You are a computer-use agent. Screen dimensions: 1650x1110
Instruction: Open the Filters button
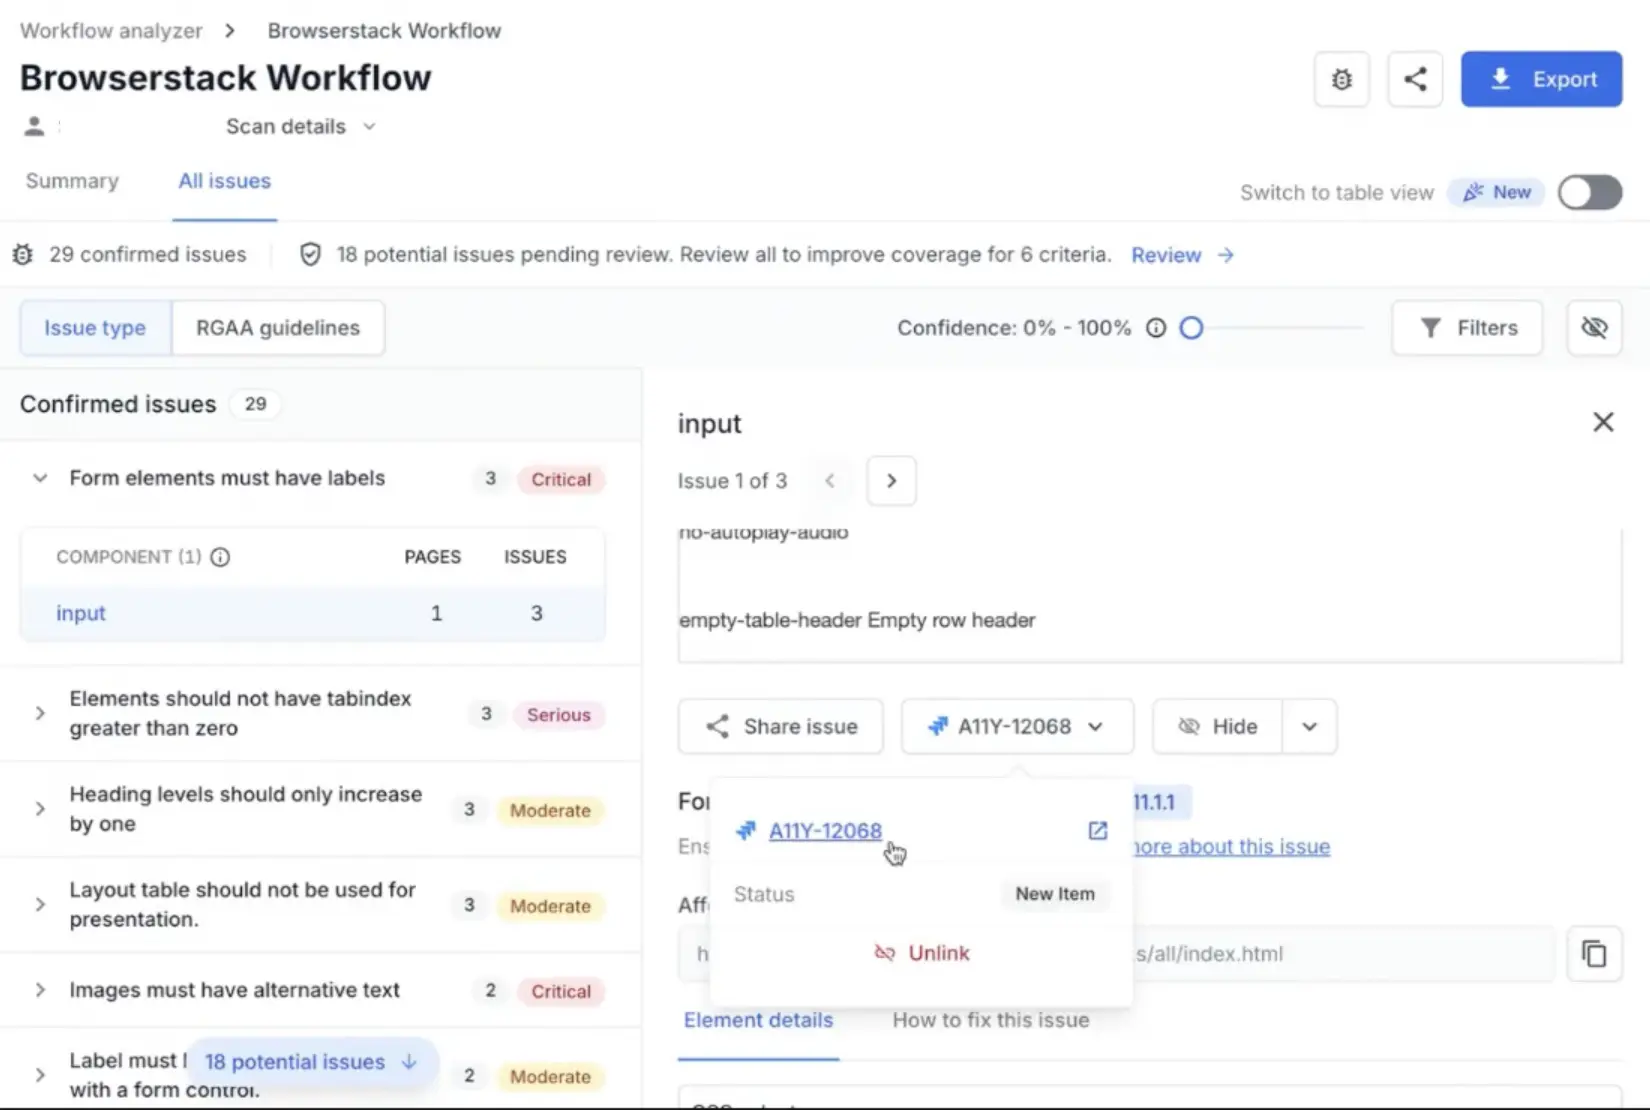(x=1467, y=328)
